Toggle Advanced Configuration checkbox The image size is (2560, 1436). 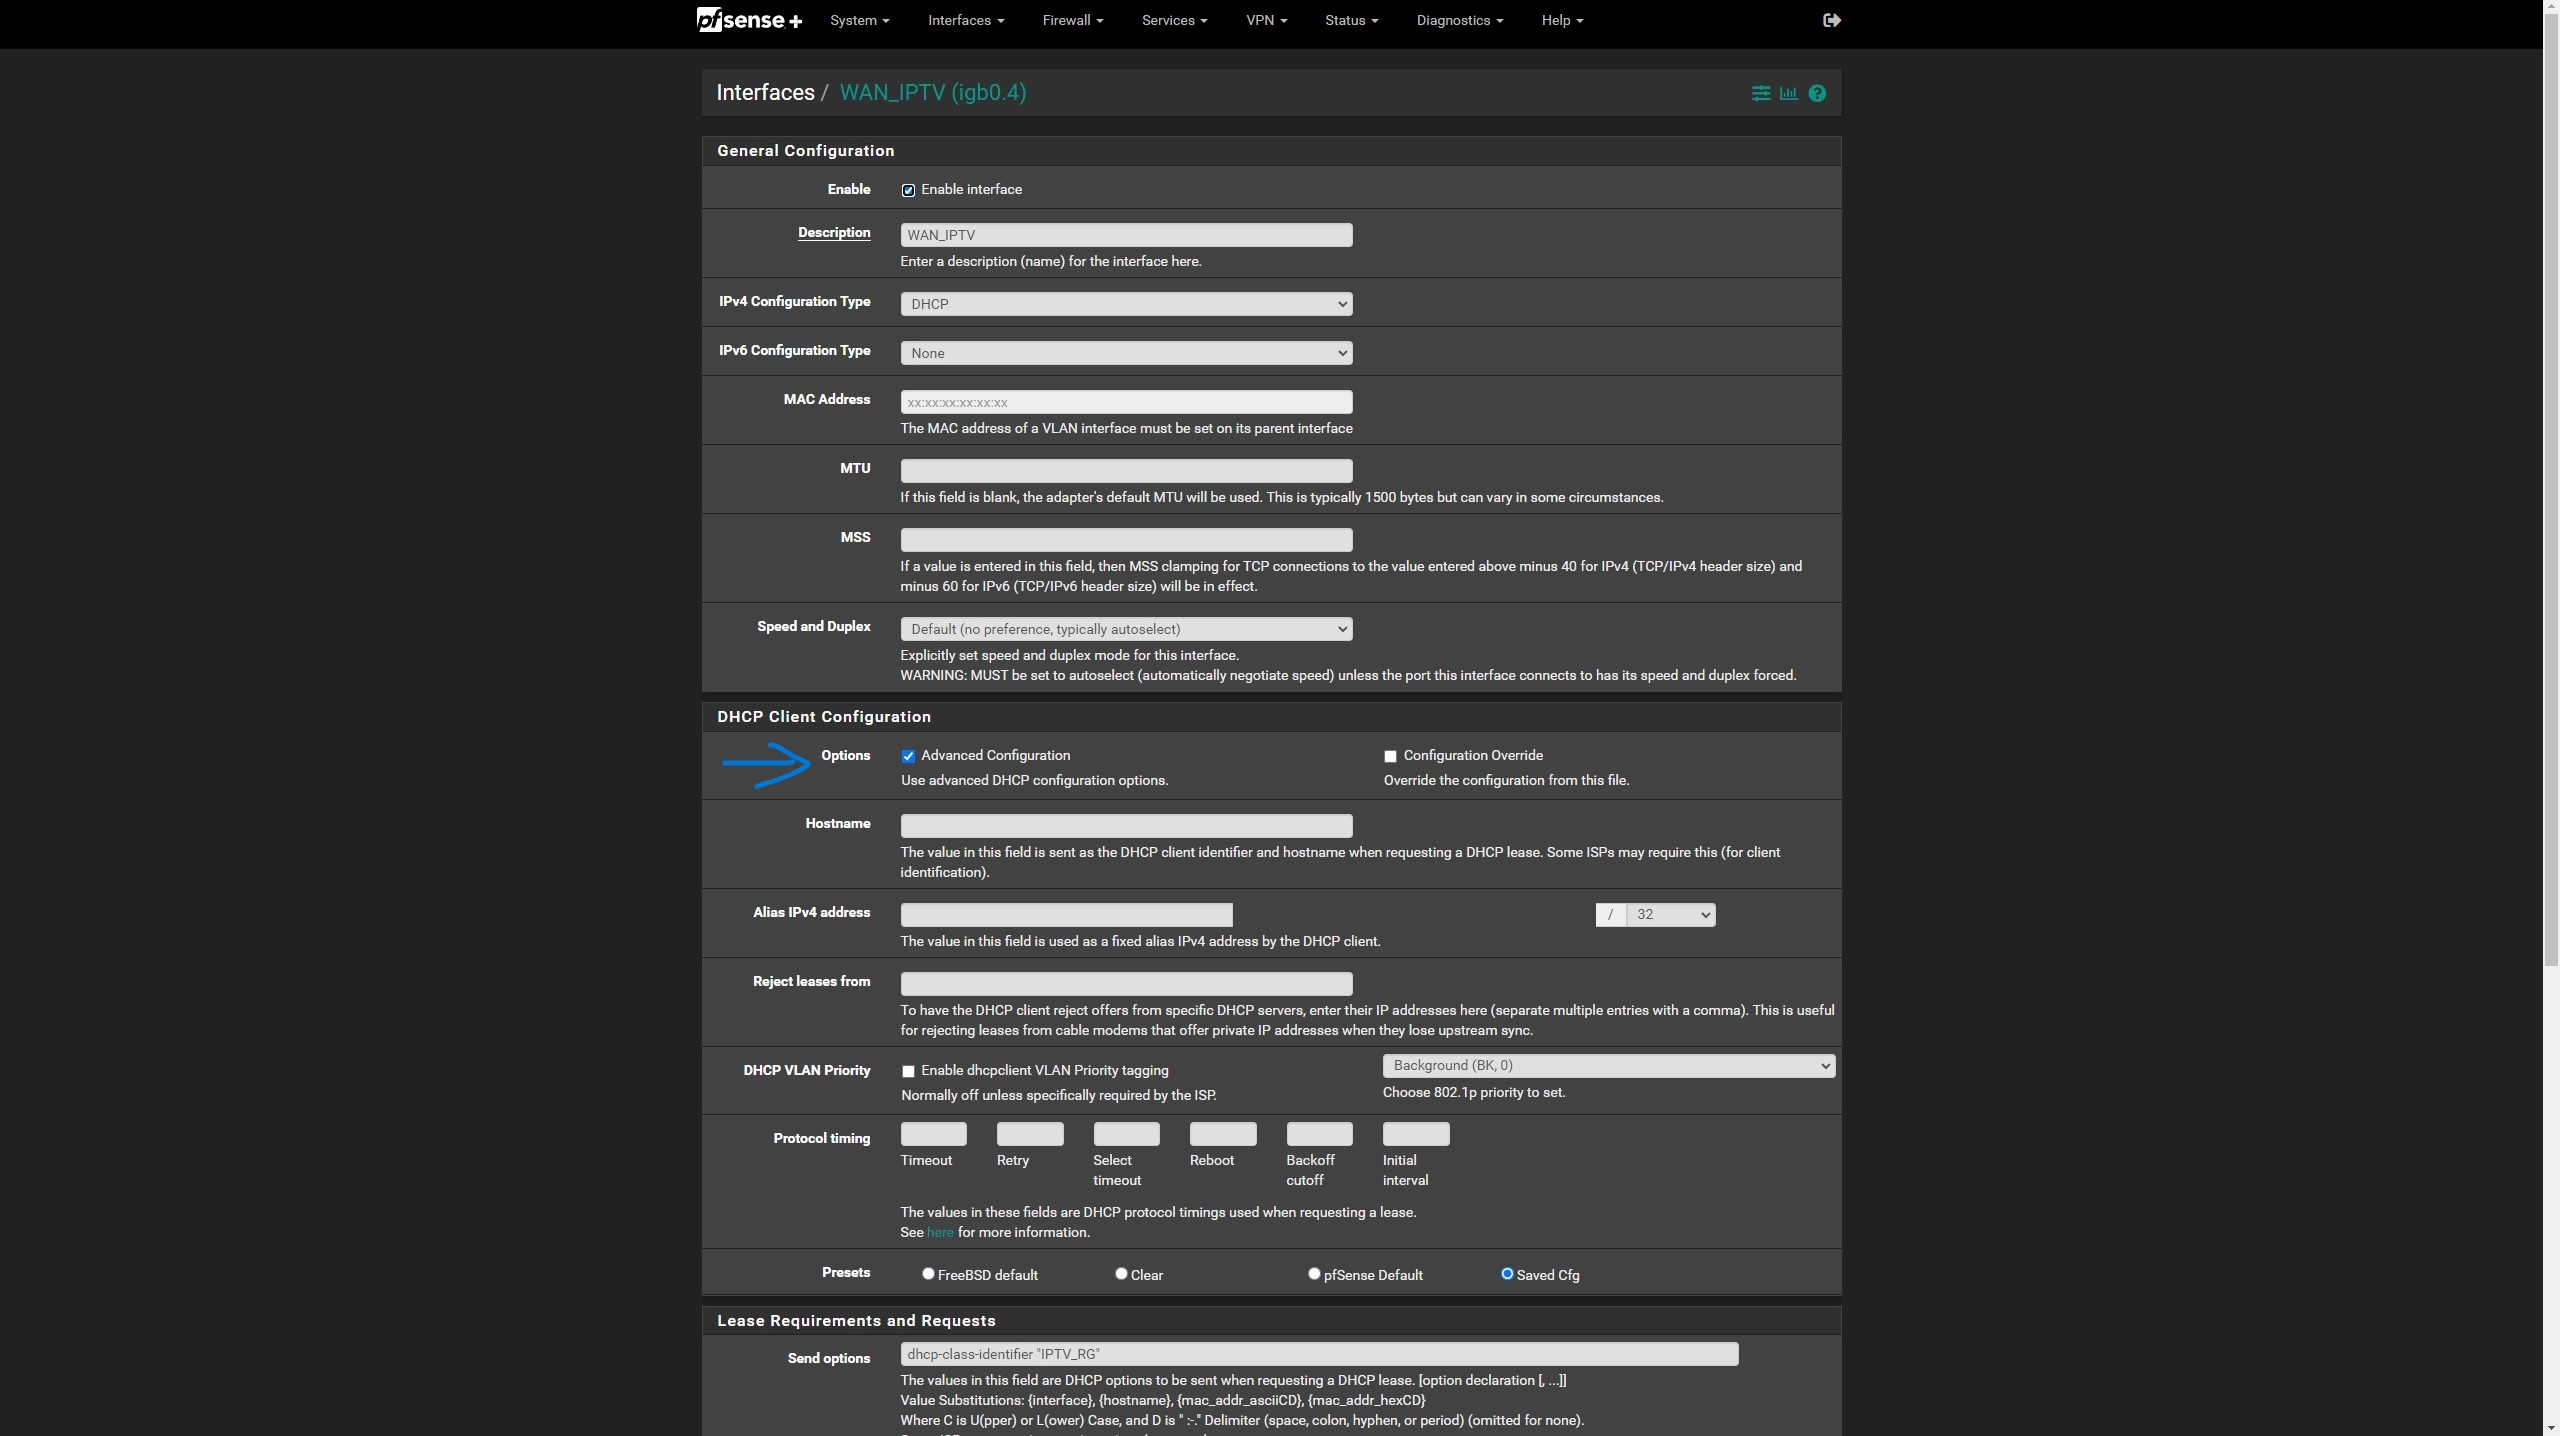coord(908,756)
